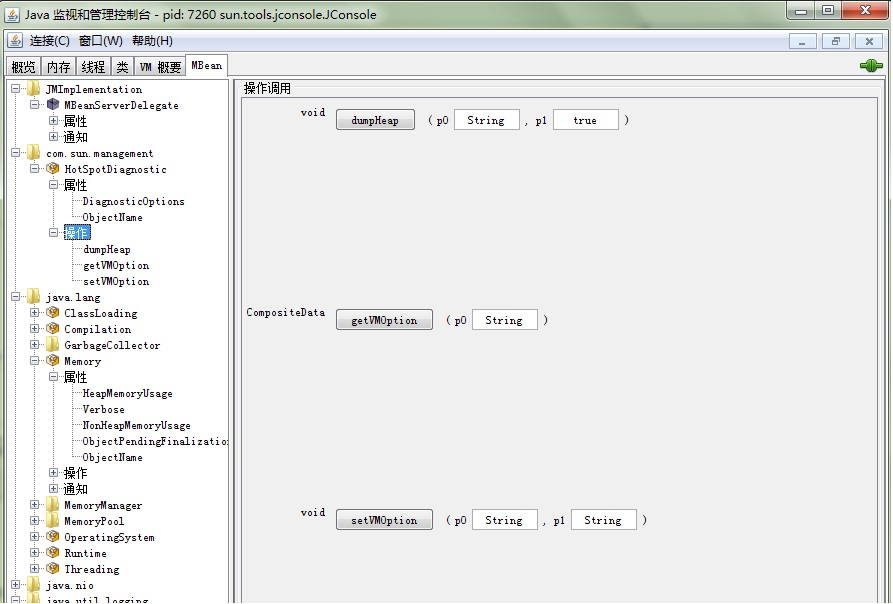Minimize the inner JConsole connection window

[802, 41]
